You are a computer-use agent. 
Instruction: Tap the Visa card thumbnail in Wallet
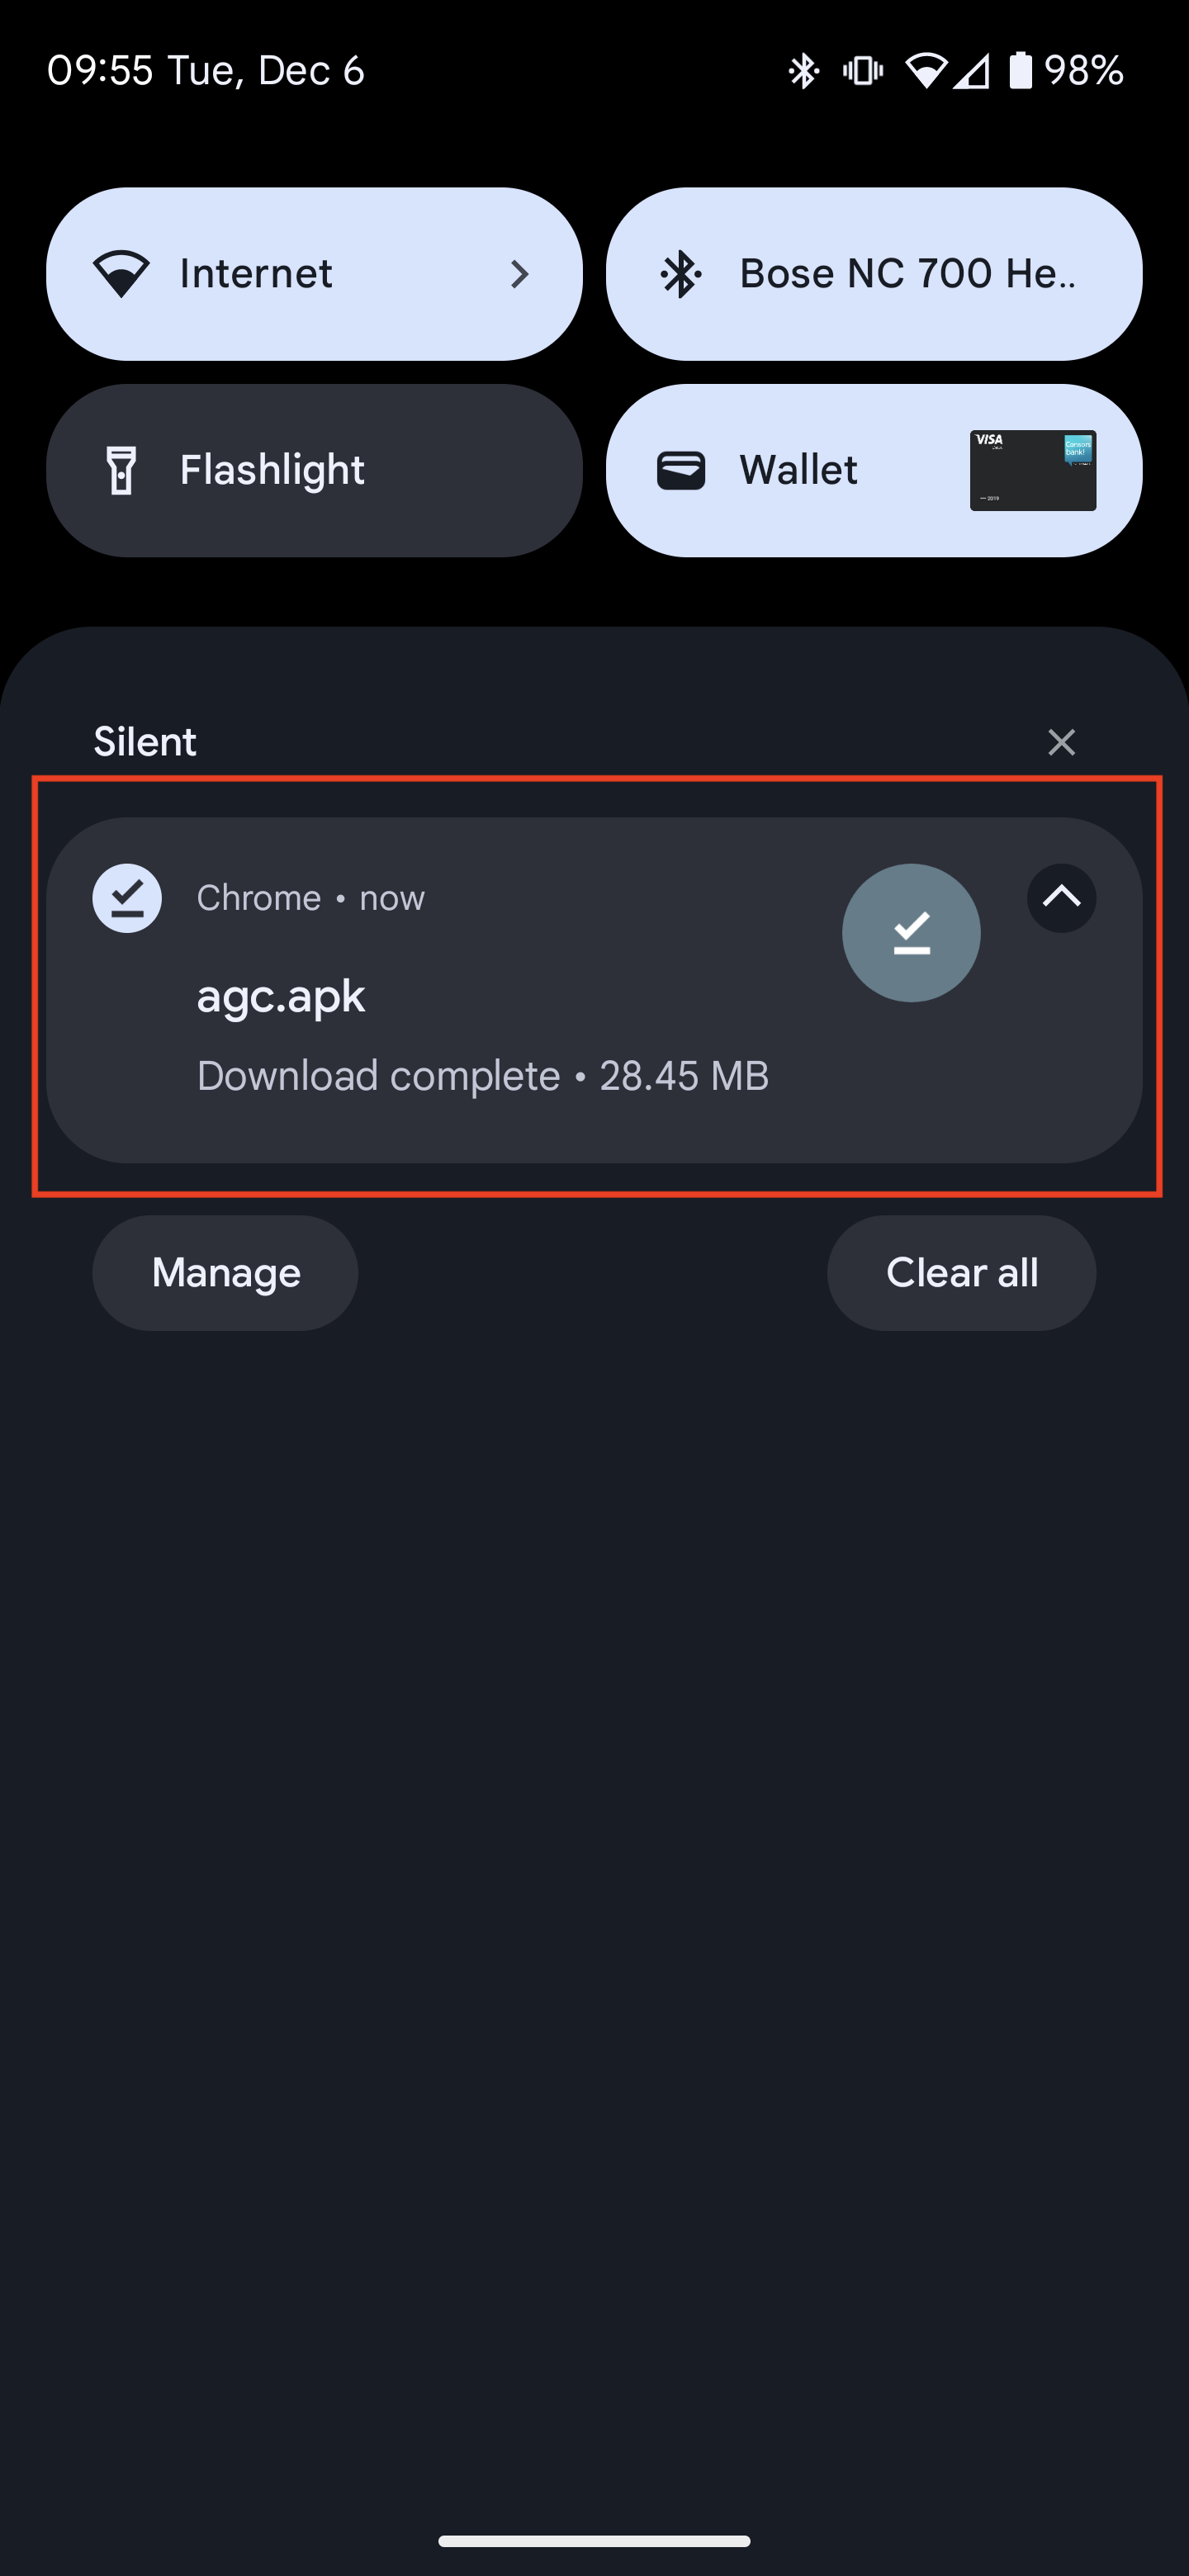pyautogui.click(x=1033, y=470)
